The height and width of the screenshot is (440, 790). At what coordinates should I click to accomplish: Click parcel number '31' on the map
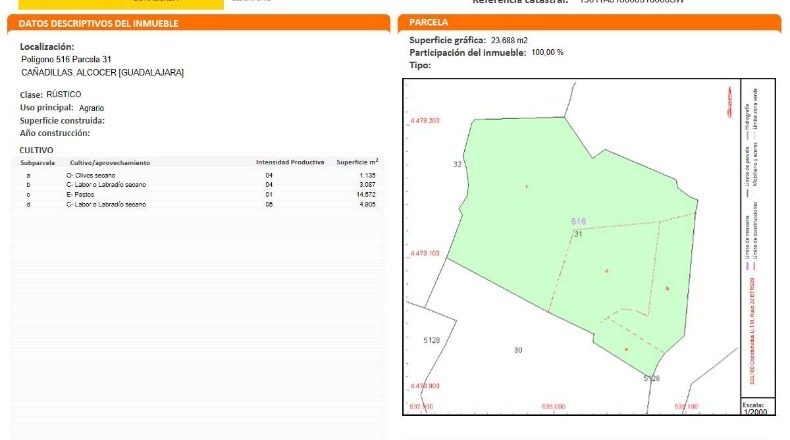[578, 234]
